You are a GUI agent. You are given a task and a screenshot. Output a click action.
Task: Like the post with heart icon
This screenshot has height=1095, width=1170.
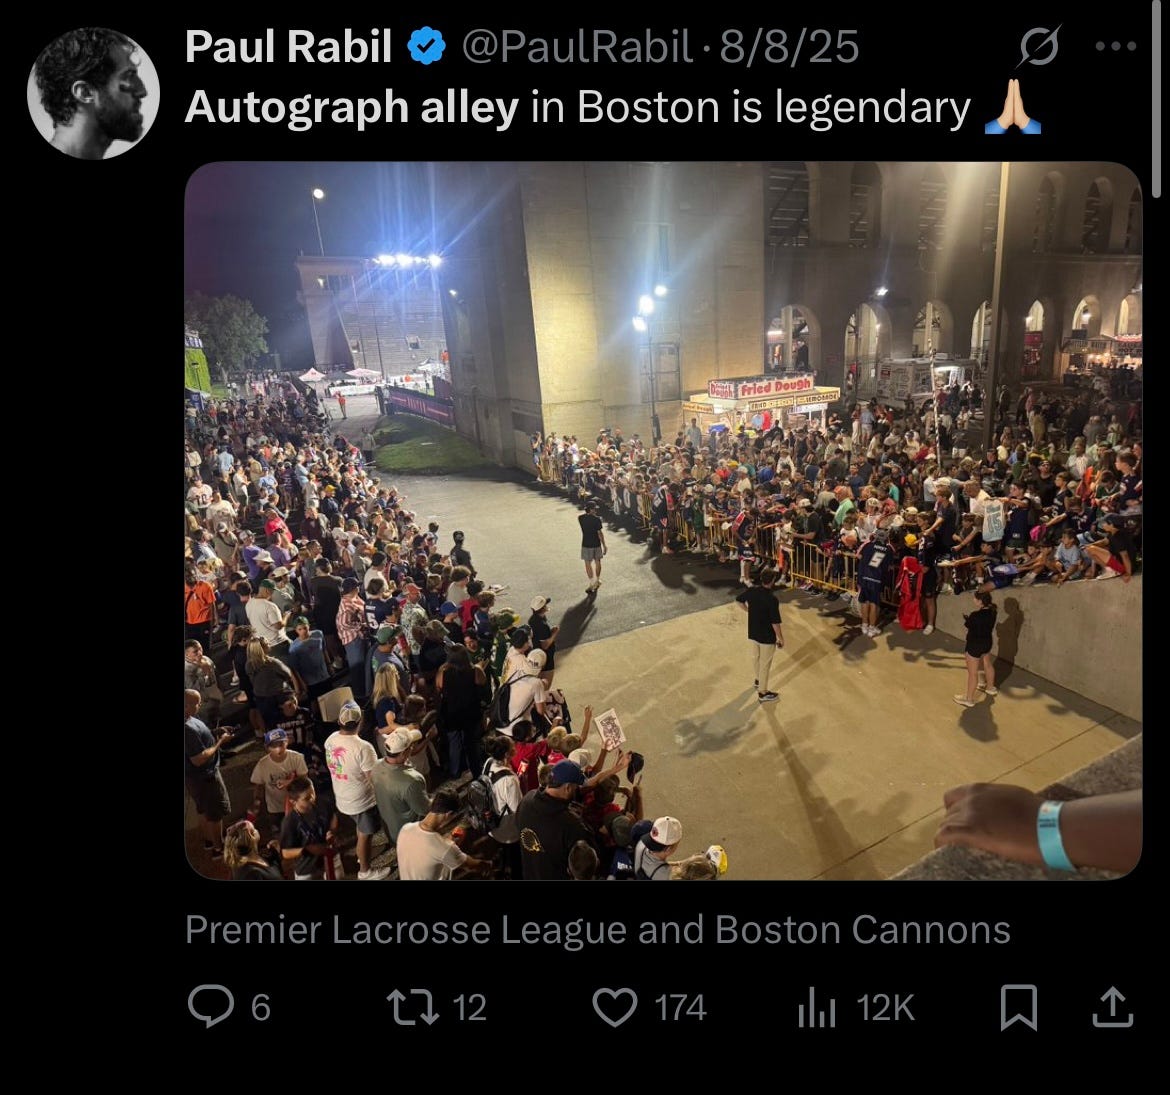click(615, 1007)
